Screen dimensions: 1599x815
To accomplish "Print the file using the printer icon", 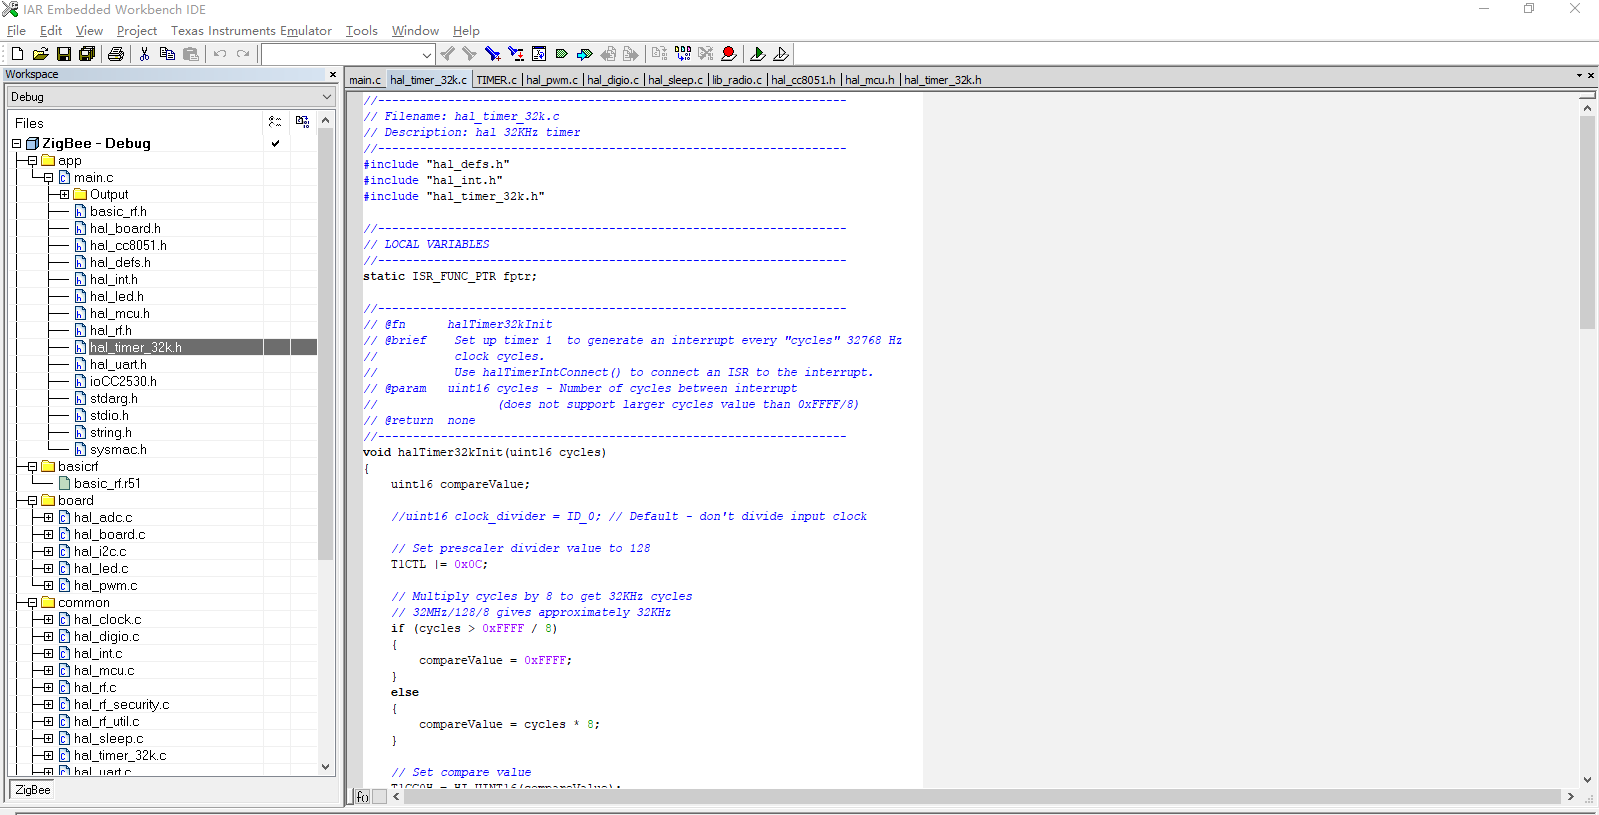I will [116, 54].
